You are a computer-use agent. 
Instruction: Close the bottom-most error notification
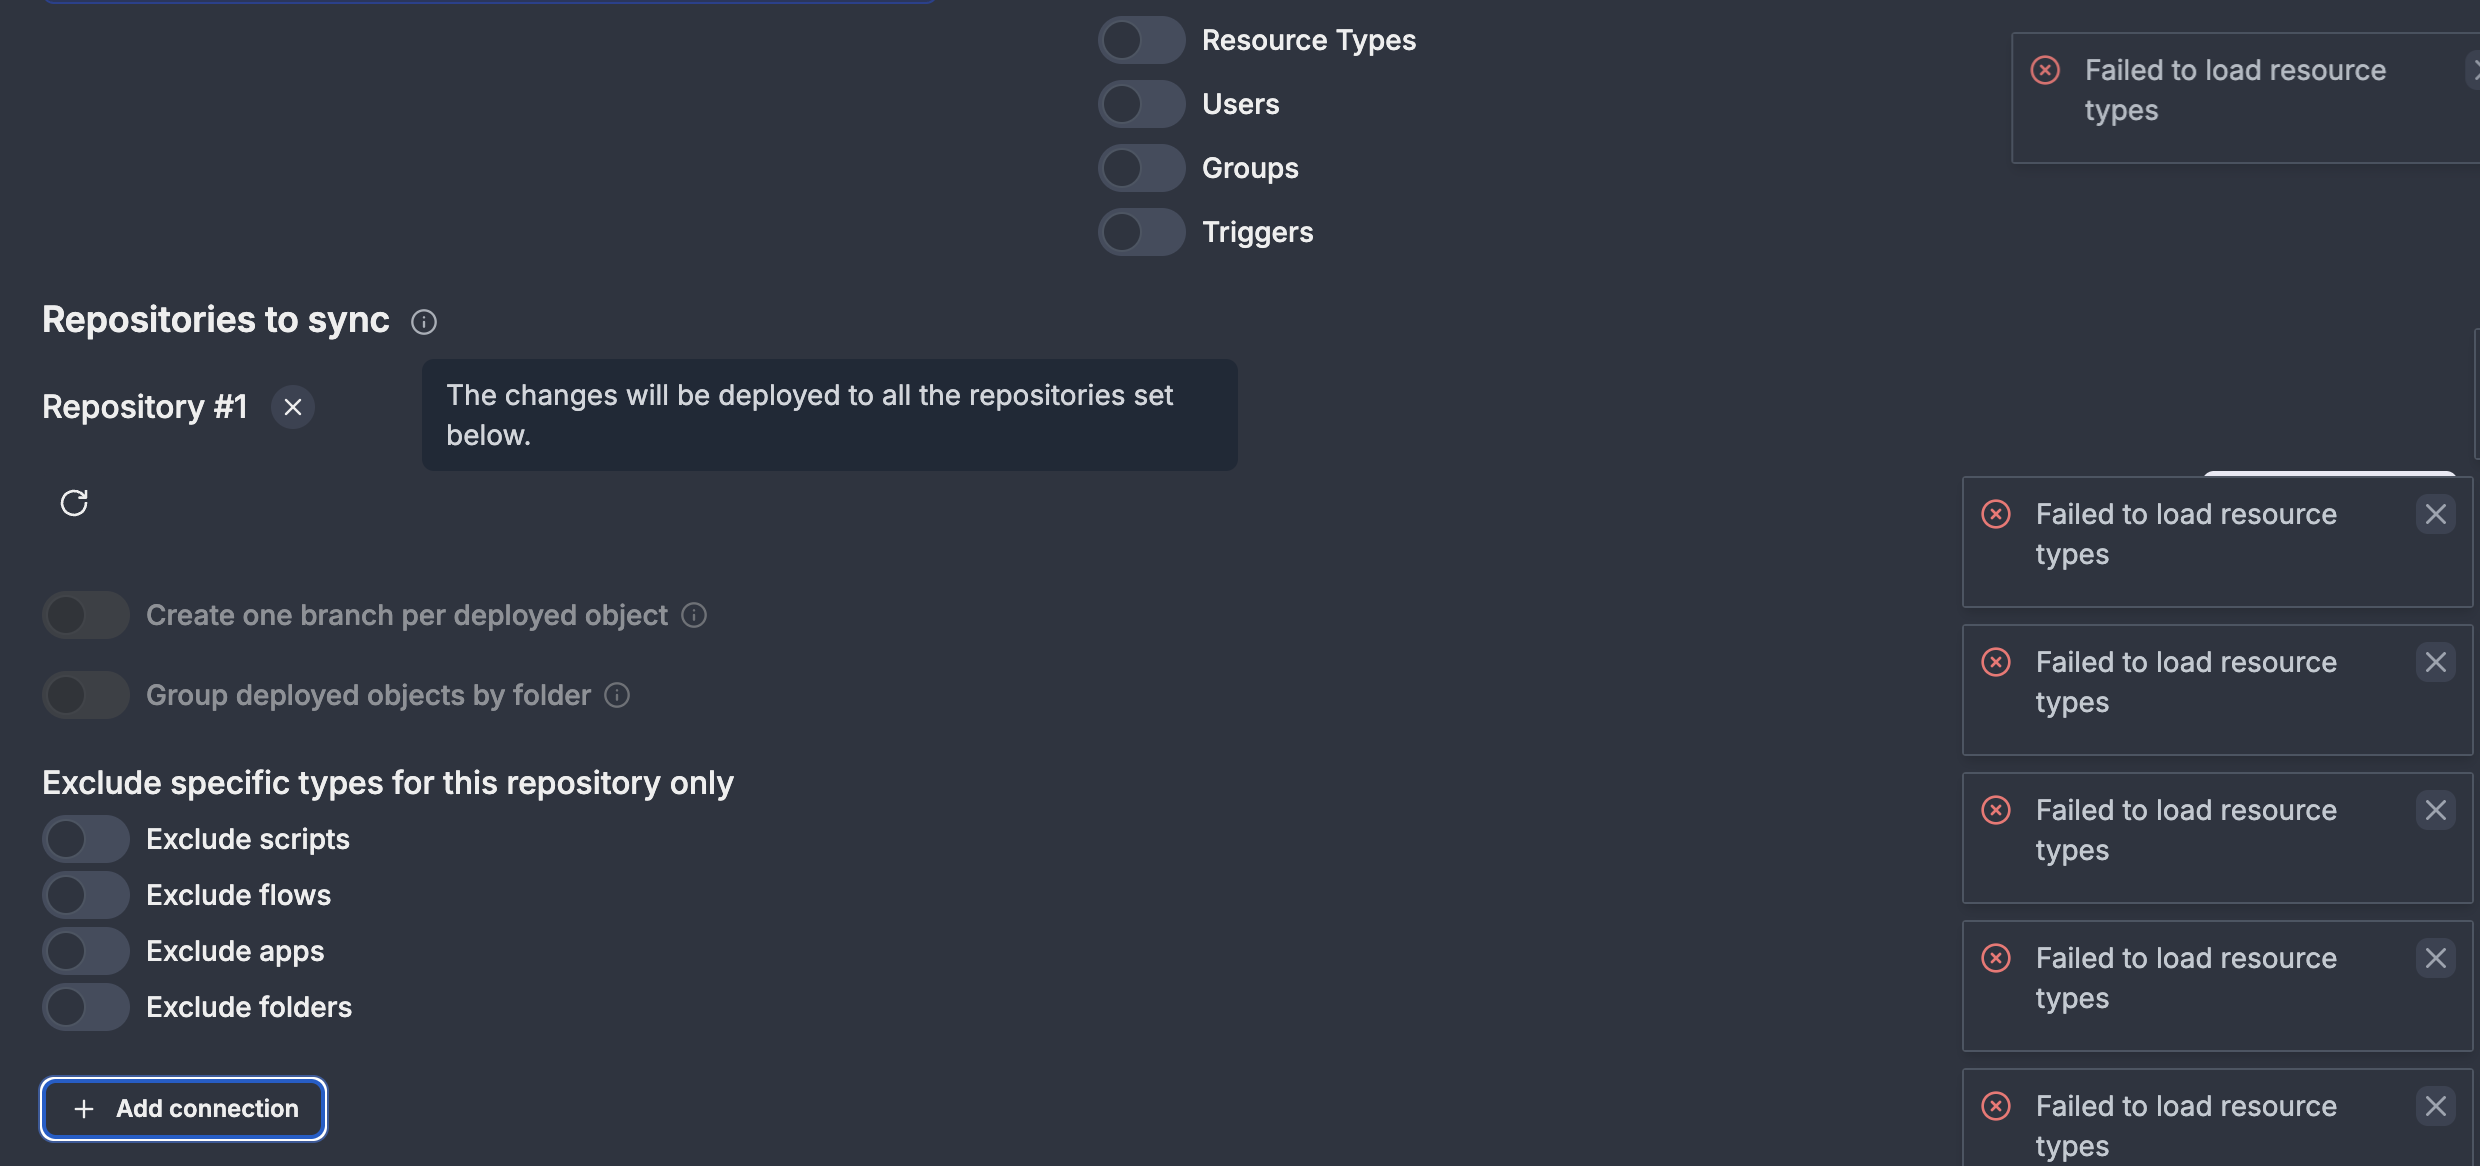tap(2435, 1106)
